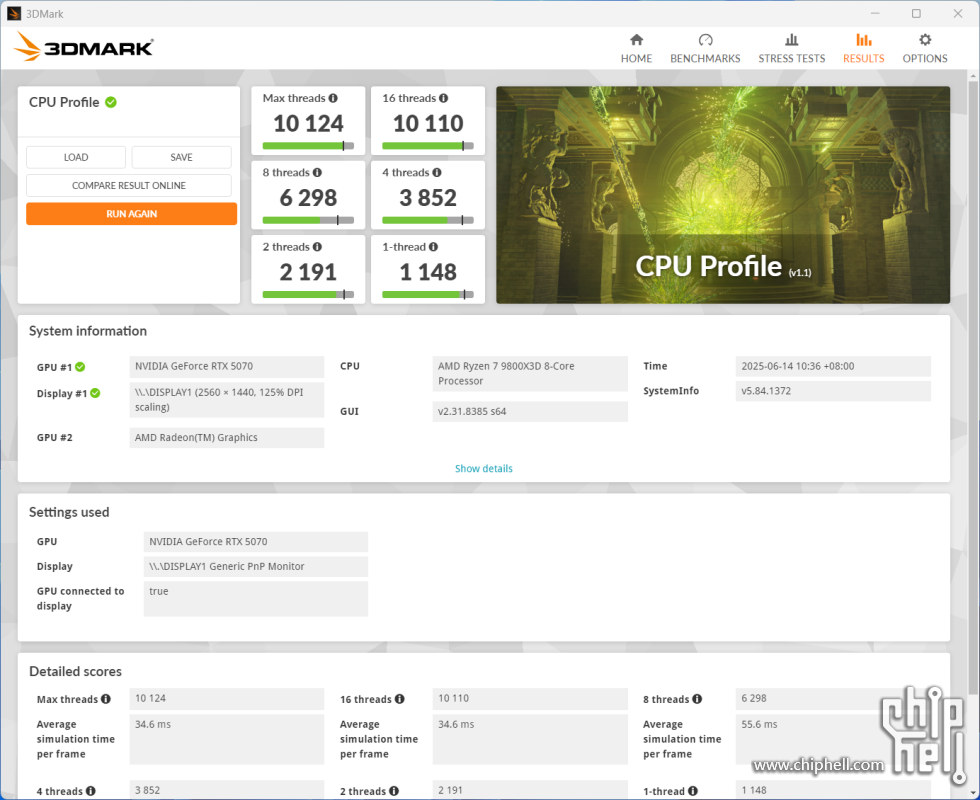This screenshot has width=980, height=800.
Task: Click the info icon on the Max threads score card
Action: tap(333, 98)
